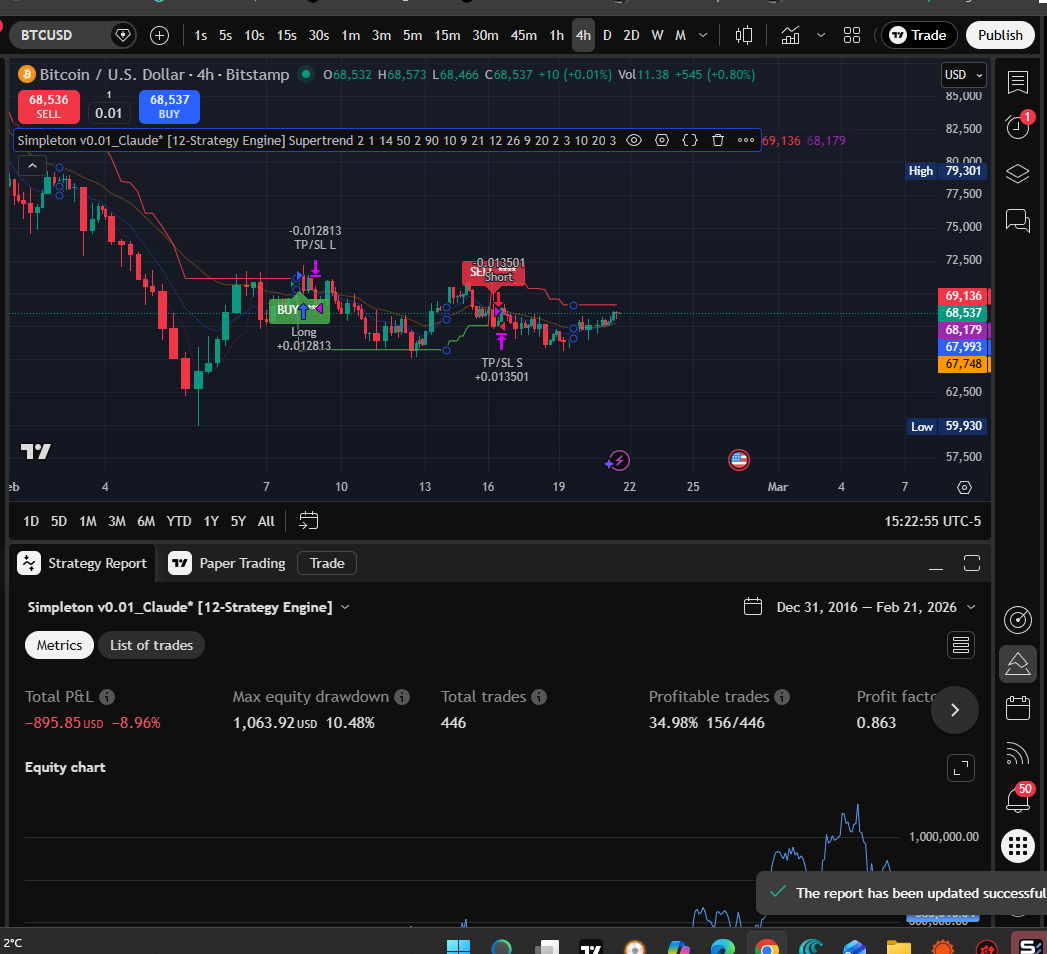Maximize the Strategy Report panel
This screenshot has height=954, width=1047.
pos(971,563)
